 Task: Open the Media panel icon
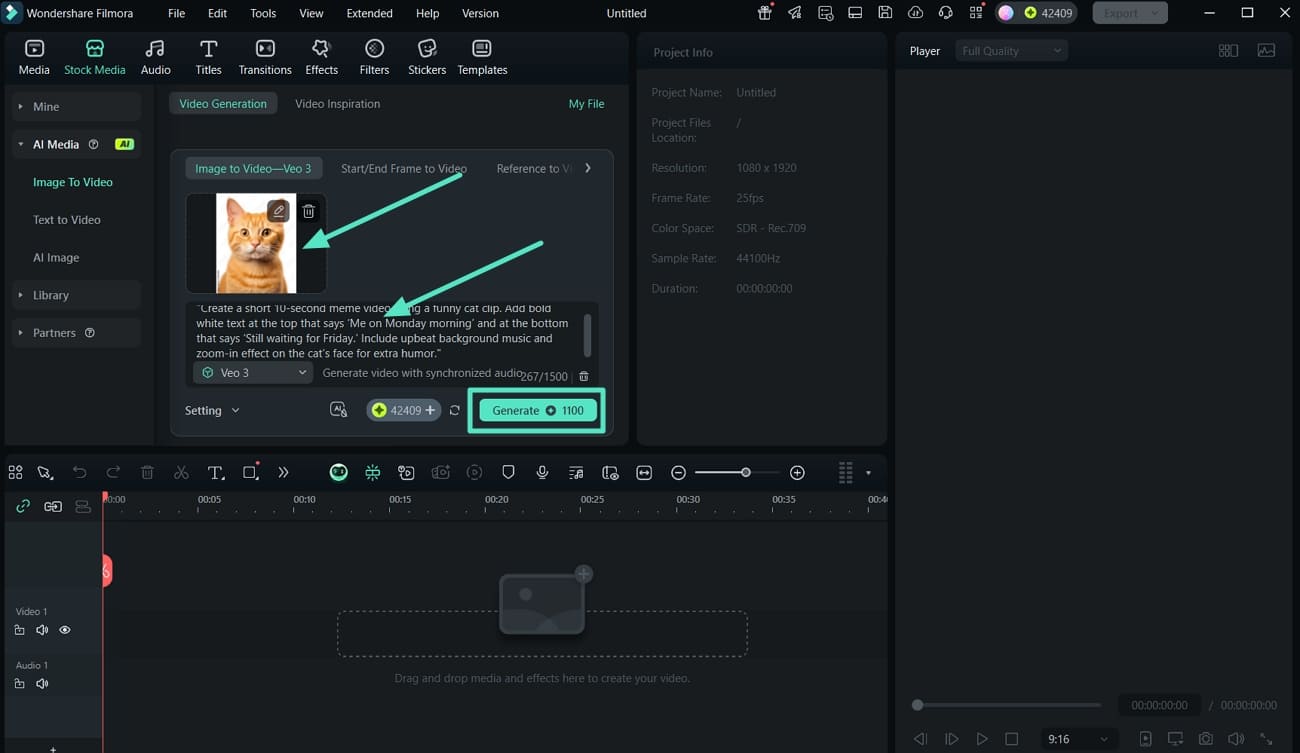click(34, 57)
